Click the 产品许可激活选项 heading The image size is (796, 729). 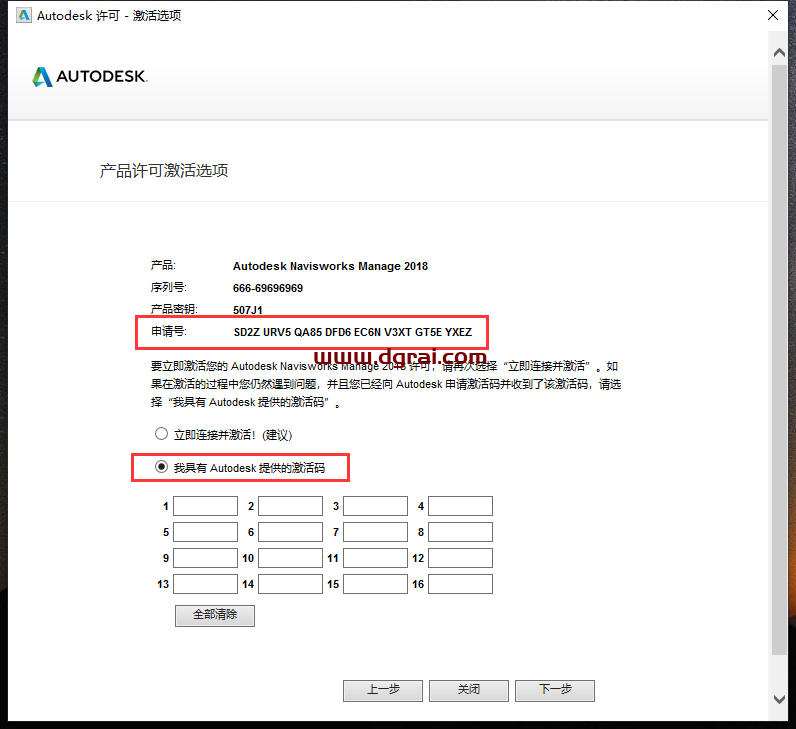click(x=163, y=171)
